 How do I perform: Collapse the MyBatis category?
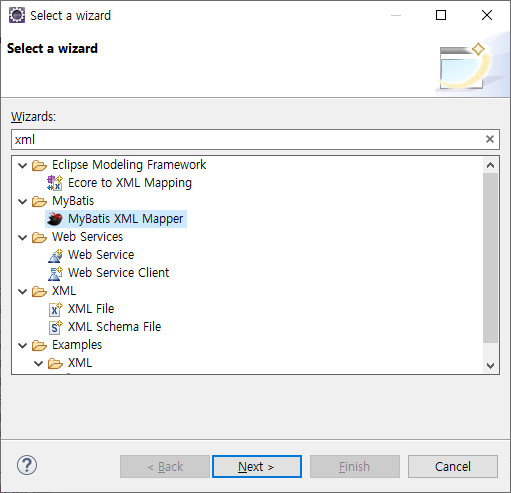point(22,201)
